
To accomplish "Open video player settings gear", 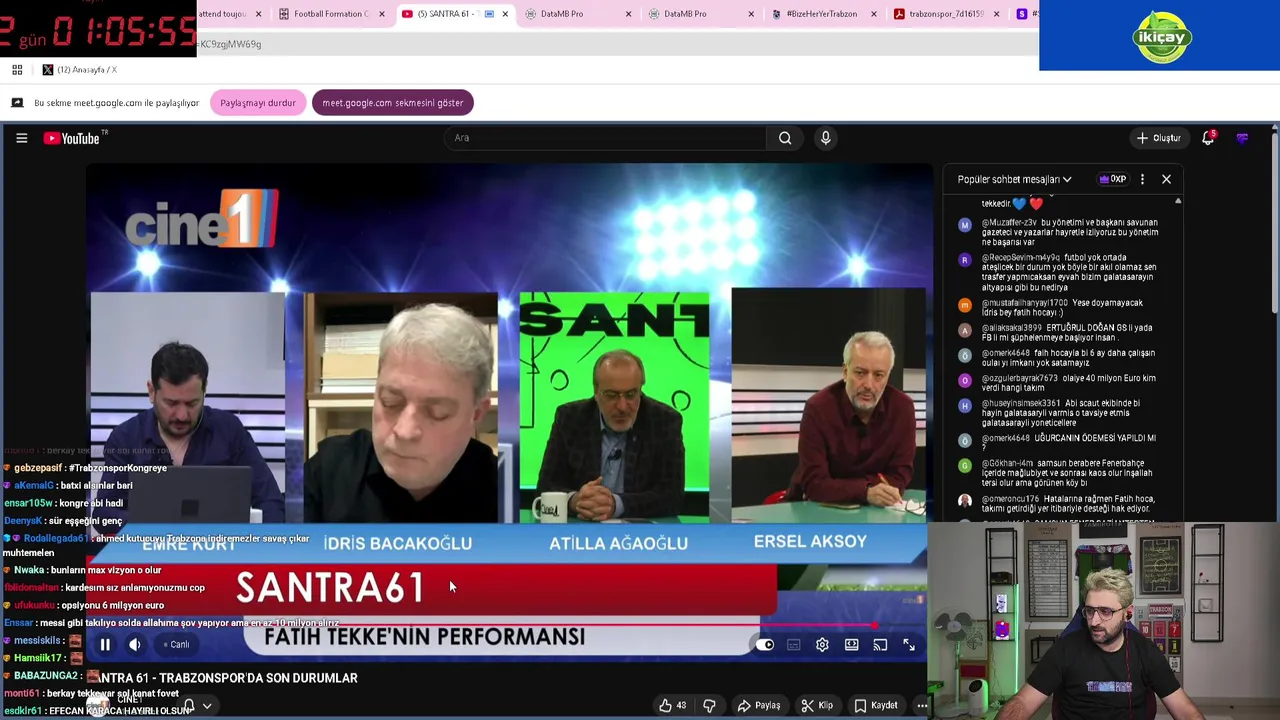I will click(x=822, y=645).
